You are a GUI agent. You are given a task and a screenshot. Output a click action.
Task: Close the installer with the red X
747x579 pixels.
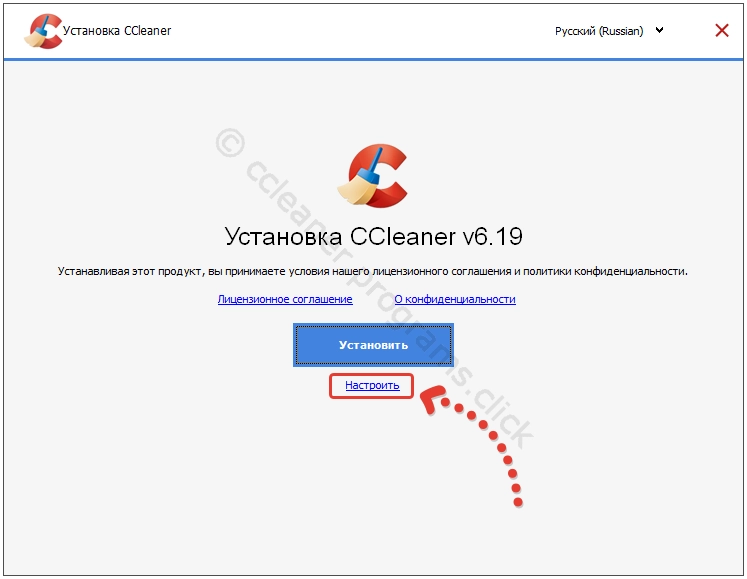[x=722, y=31]
